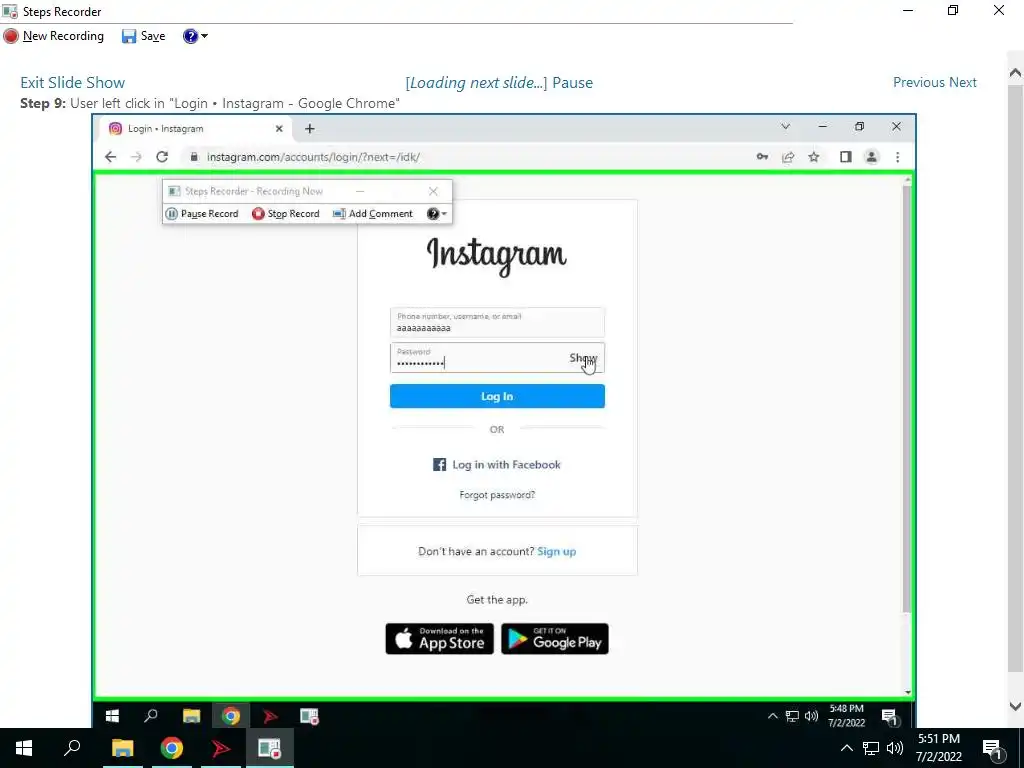Close the Recording Now mini window

click(433, 191)
